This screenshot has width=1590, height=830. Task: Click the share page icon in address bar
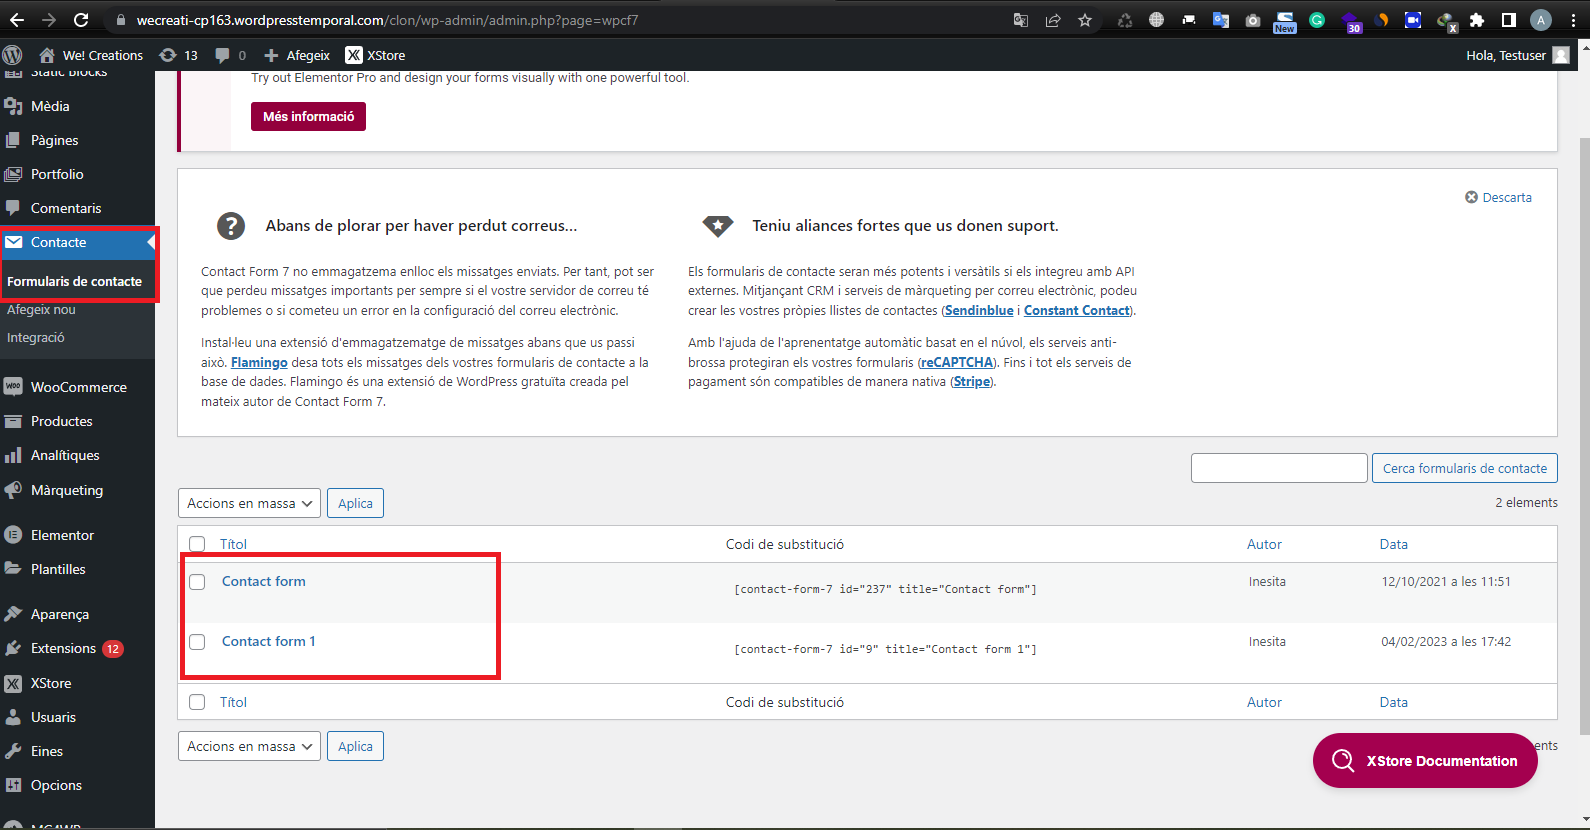pyautogui.click(x=1053, y=20)
